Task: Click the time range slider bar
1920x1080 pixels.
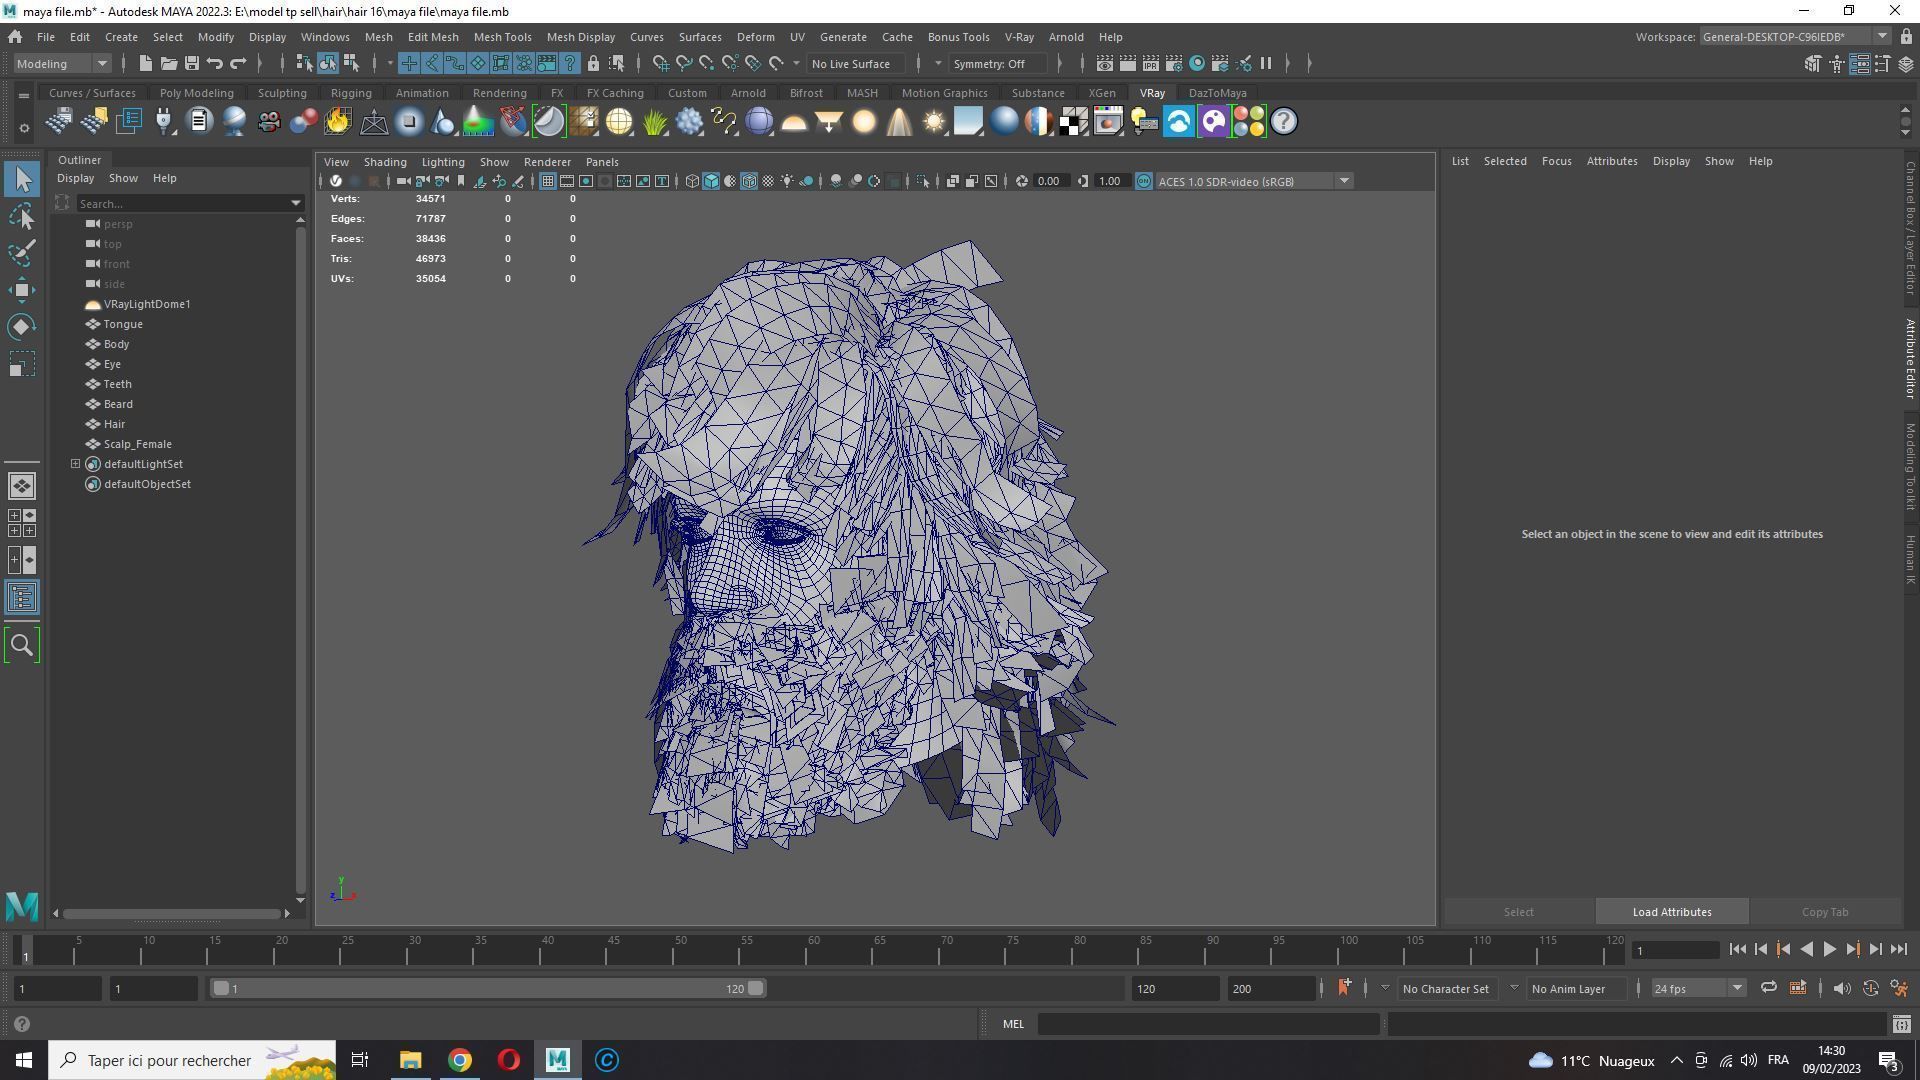Action: pyautogui.click(x=488, y=988)
